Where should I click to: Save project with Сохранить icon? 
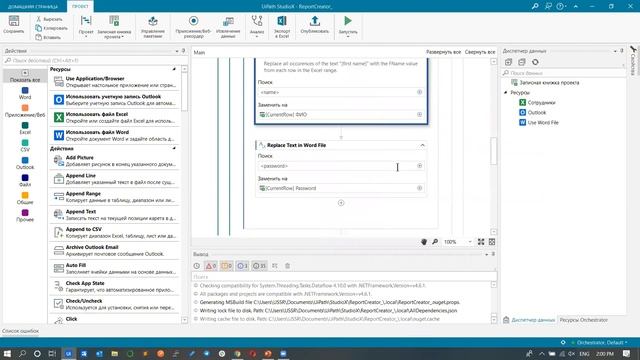(13, 24)
